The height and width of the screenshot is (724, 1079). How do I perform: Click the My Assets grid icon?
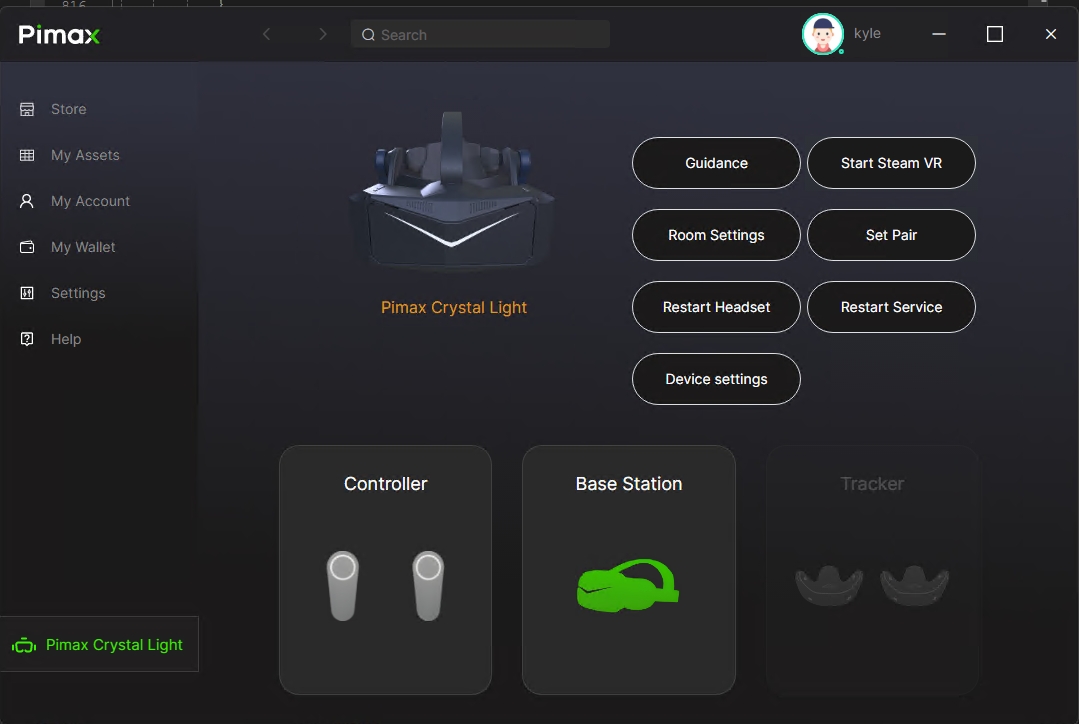[27, 155]
